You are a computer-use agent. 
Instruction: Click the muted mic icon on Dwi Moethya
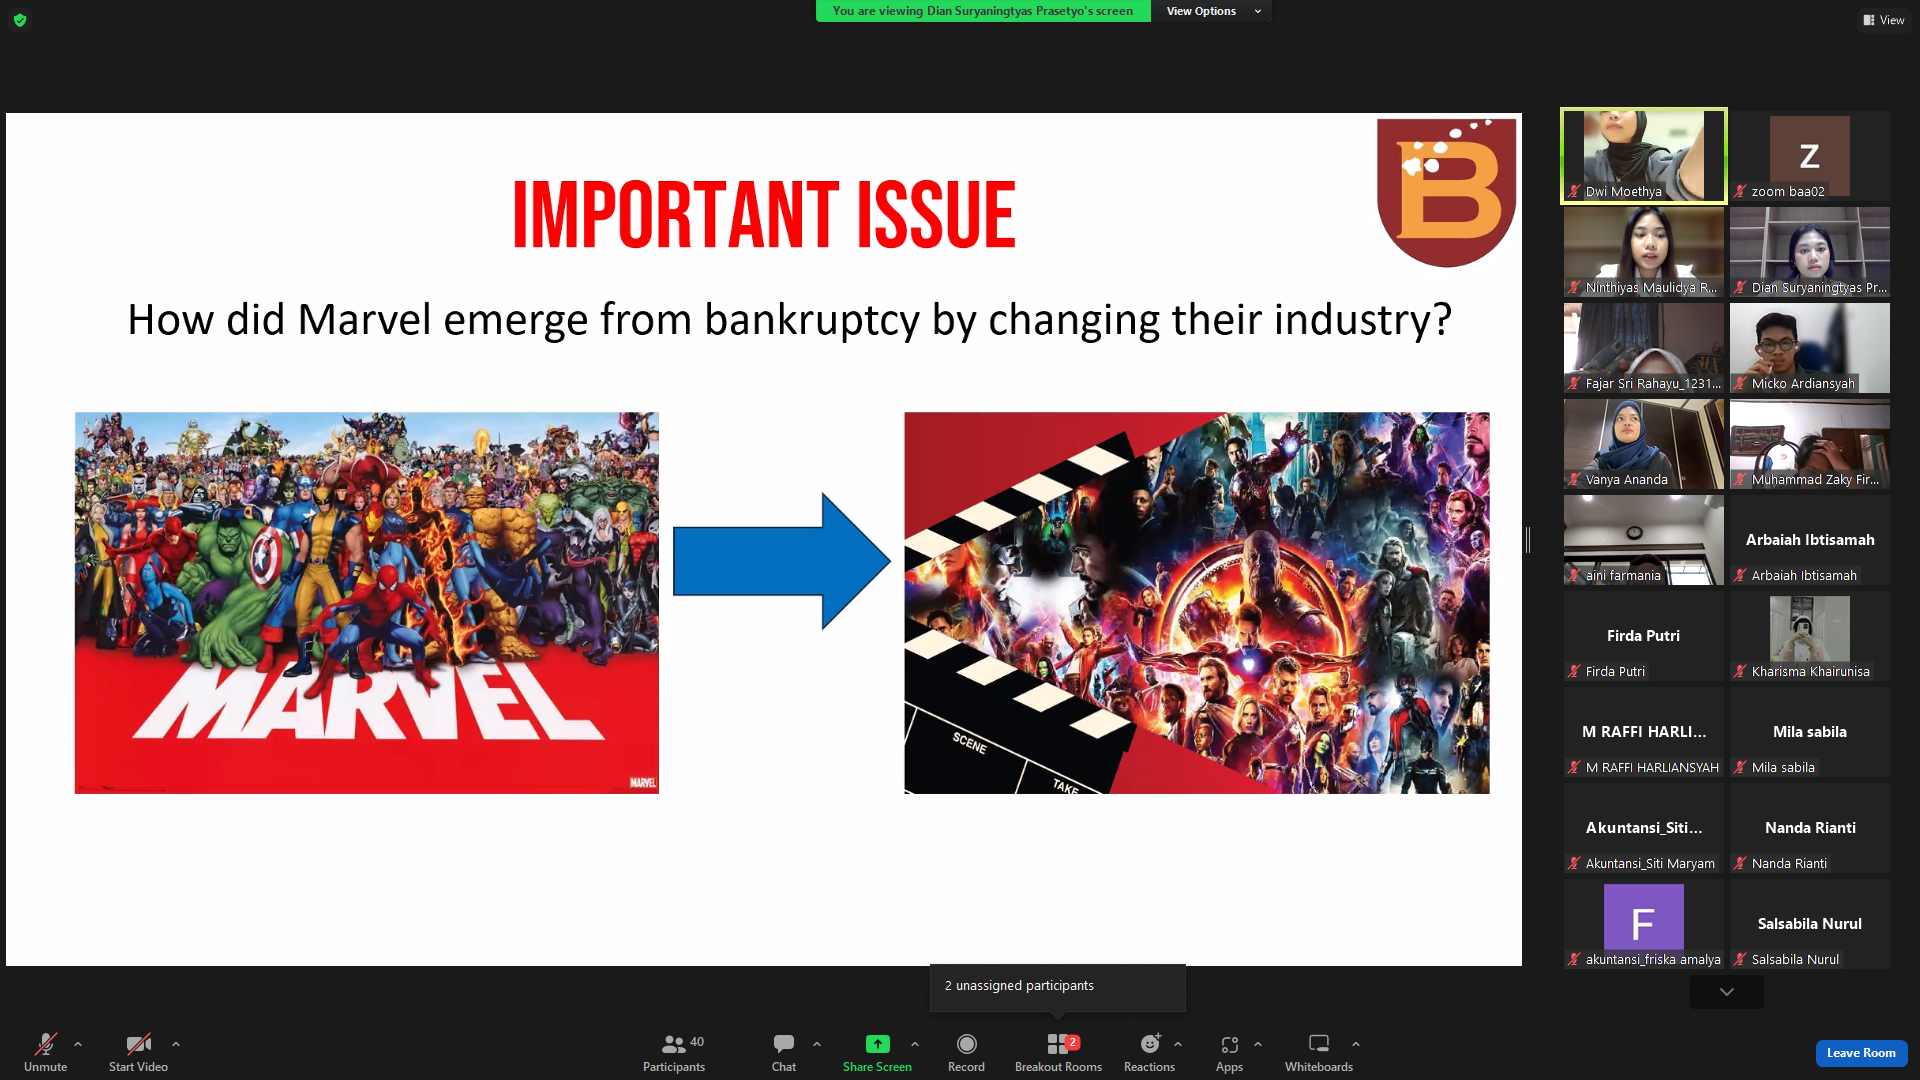(x=1575, y=192)
